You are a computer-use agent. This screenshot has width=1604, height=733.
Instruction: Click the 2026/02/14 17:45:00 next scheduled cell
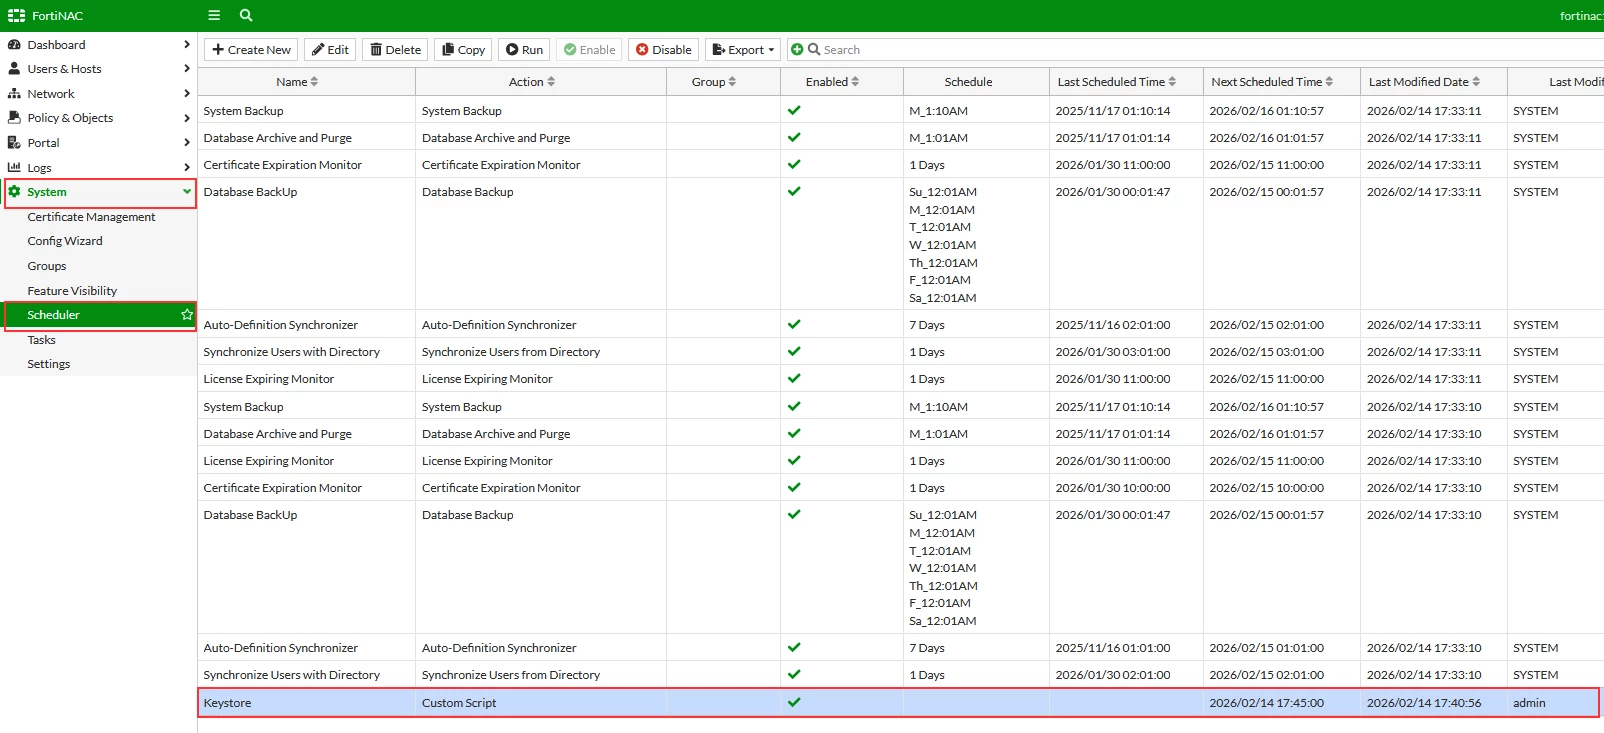point(1281,703)
